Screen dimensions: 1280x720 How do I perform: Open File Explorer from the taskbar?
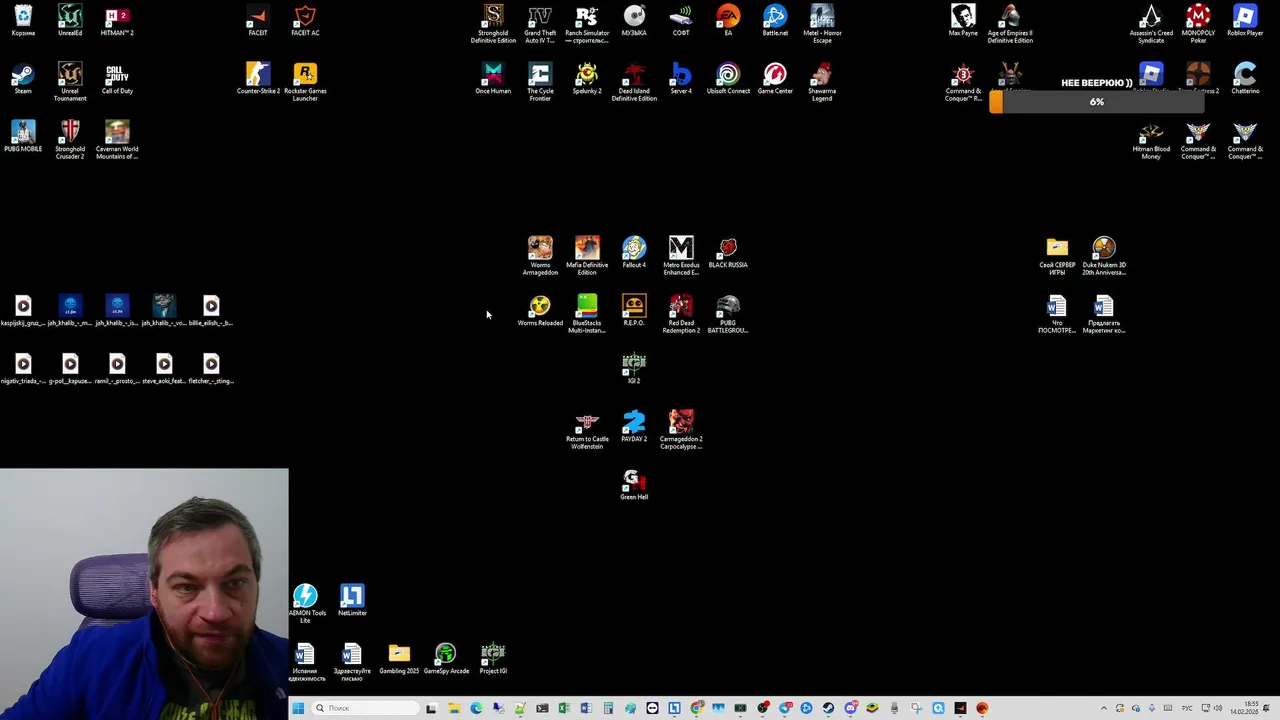pyautogui.click(x=453, y=708)
